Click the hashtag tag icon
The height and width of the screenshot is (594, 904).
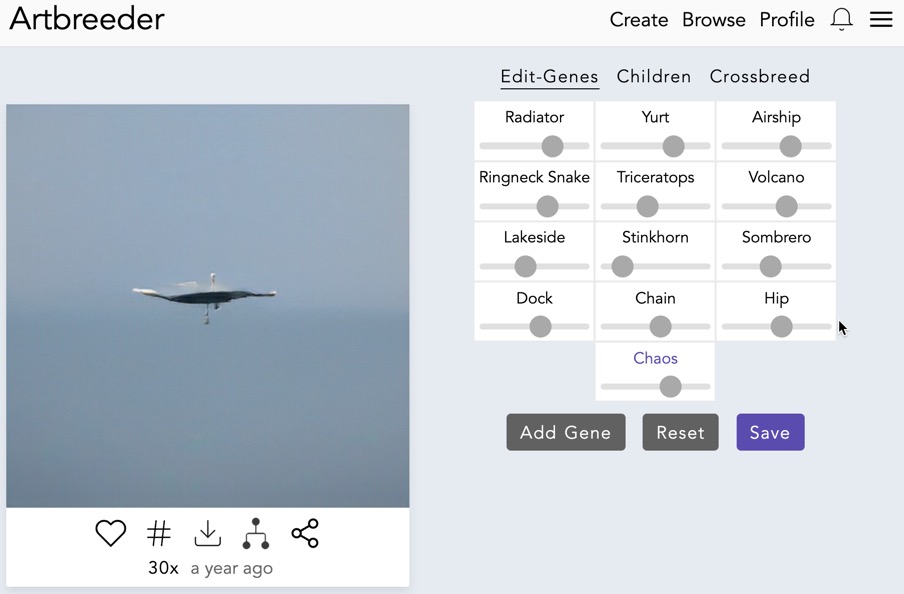pos(159,533)
